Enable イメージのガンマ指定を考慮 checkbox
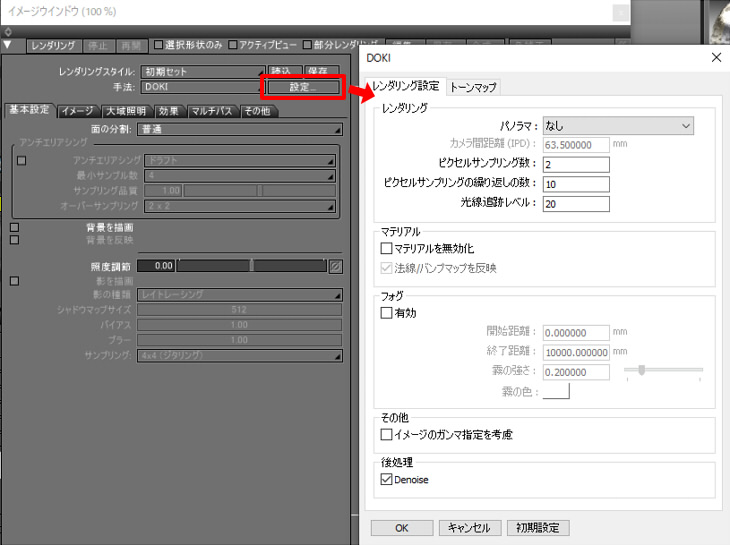 click(386, 434)
